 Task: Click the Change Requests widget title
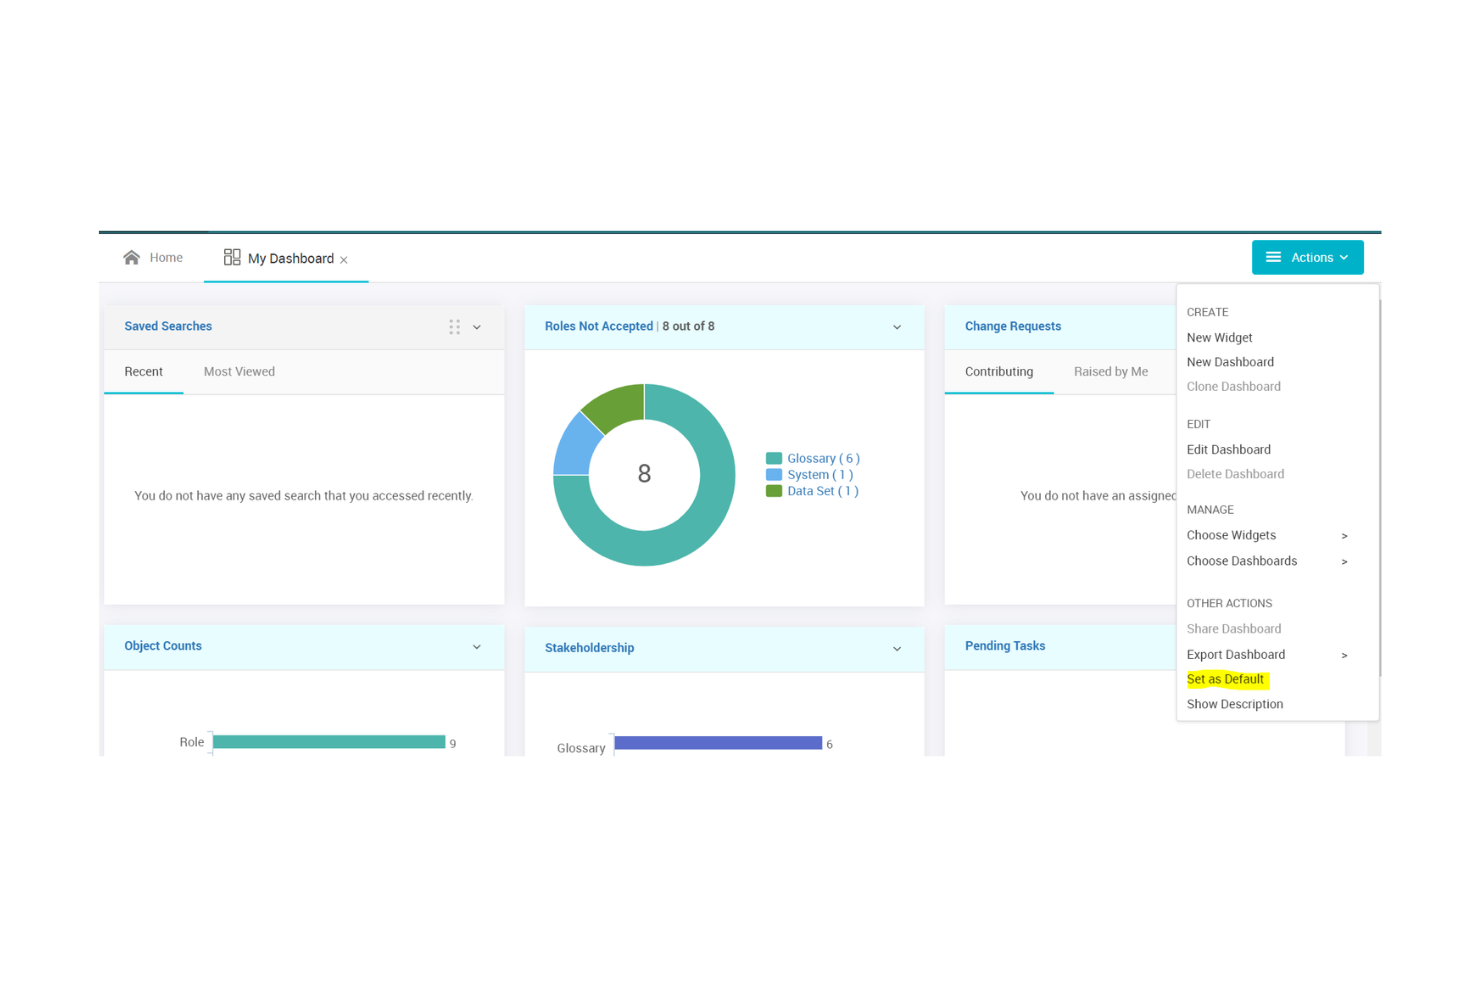(x=1012, y=326)
